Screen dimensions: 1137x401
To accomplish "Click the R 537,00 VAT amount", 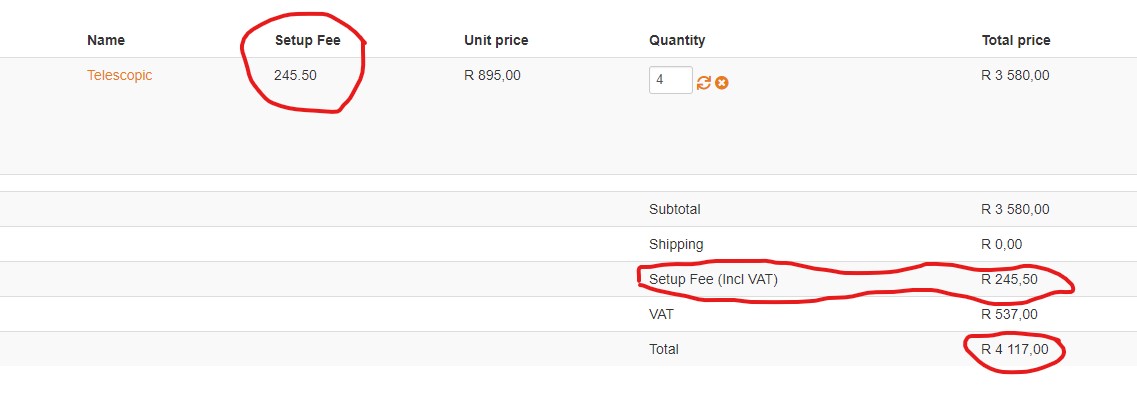I will [1010, 314].
